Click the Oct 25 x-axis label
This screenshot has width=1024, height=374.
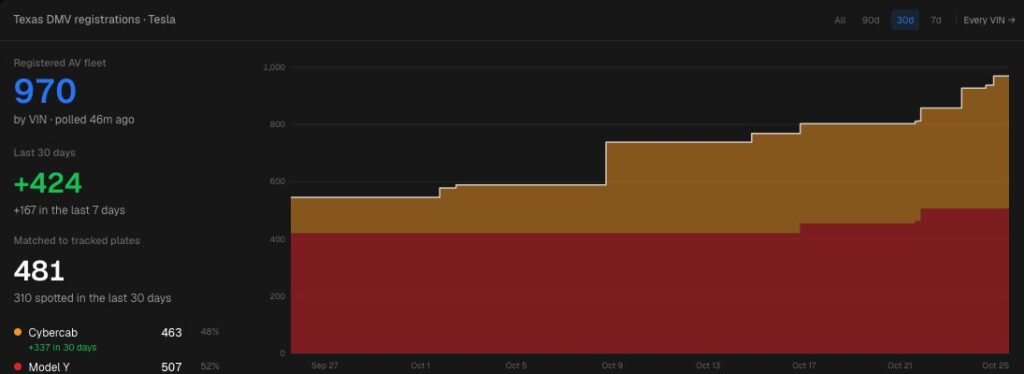coord(995,365)
